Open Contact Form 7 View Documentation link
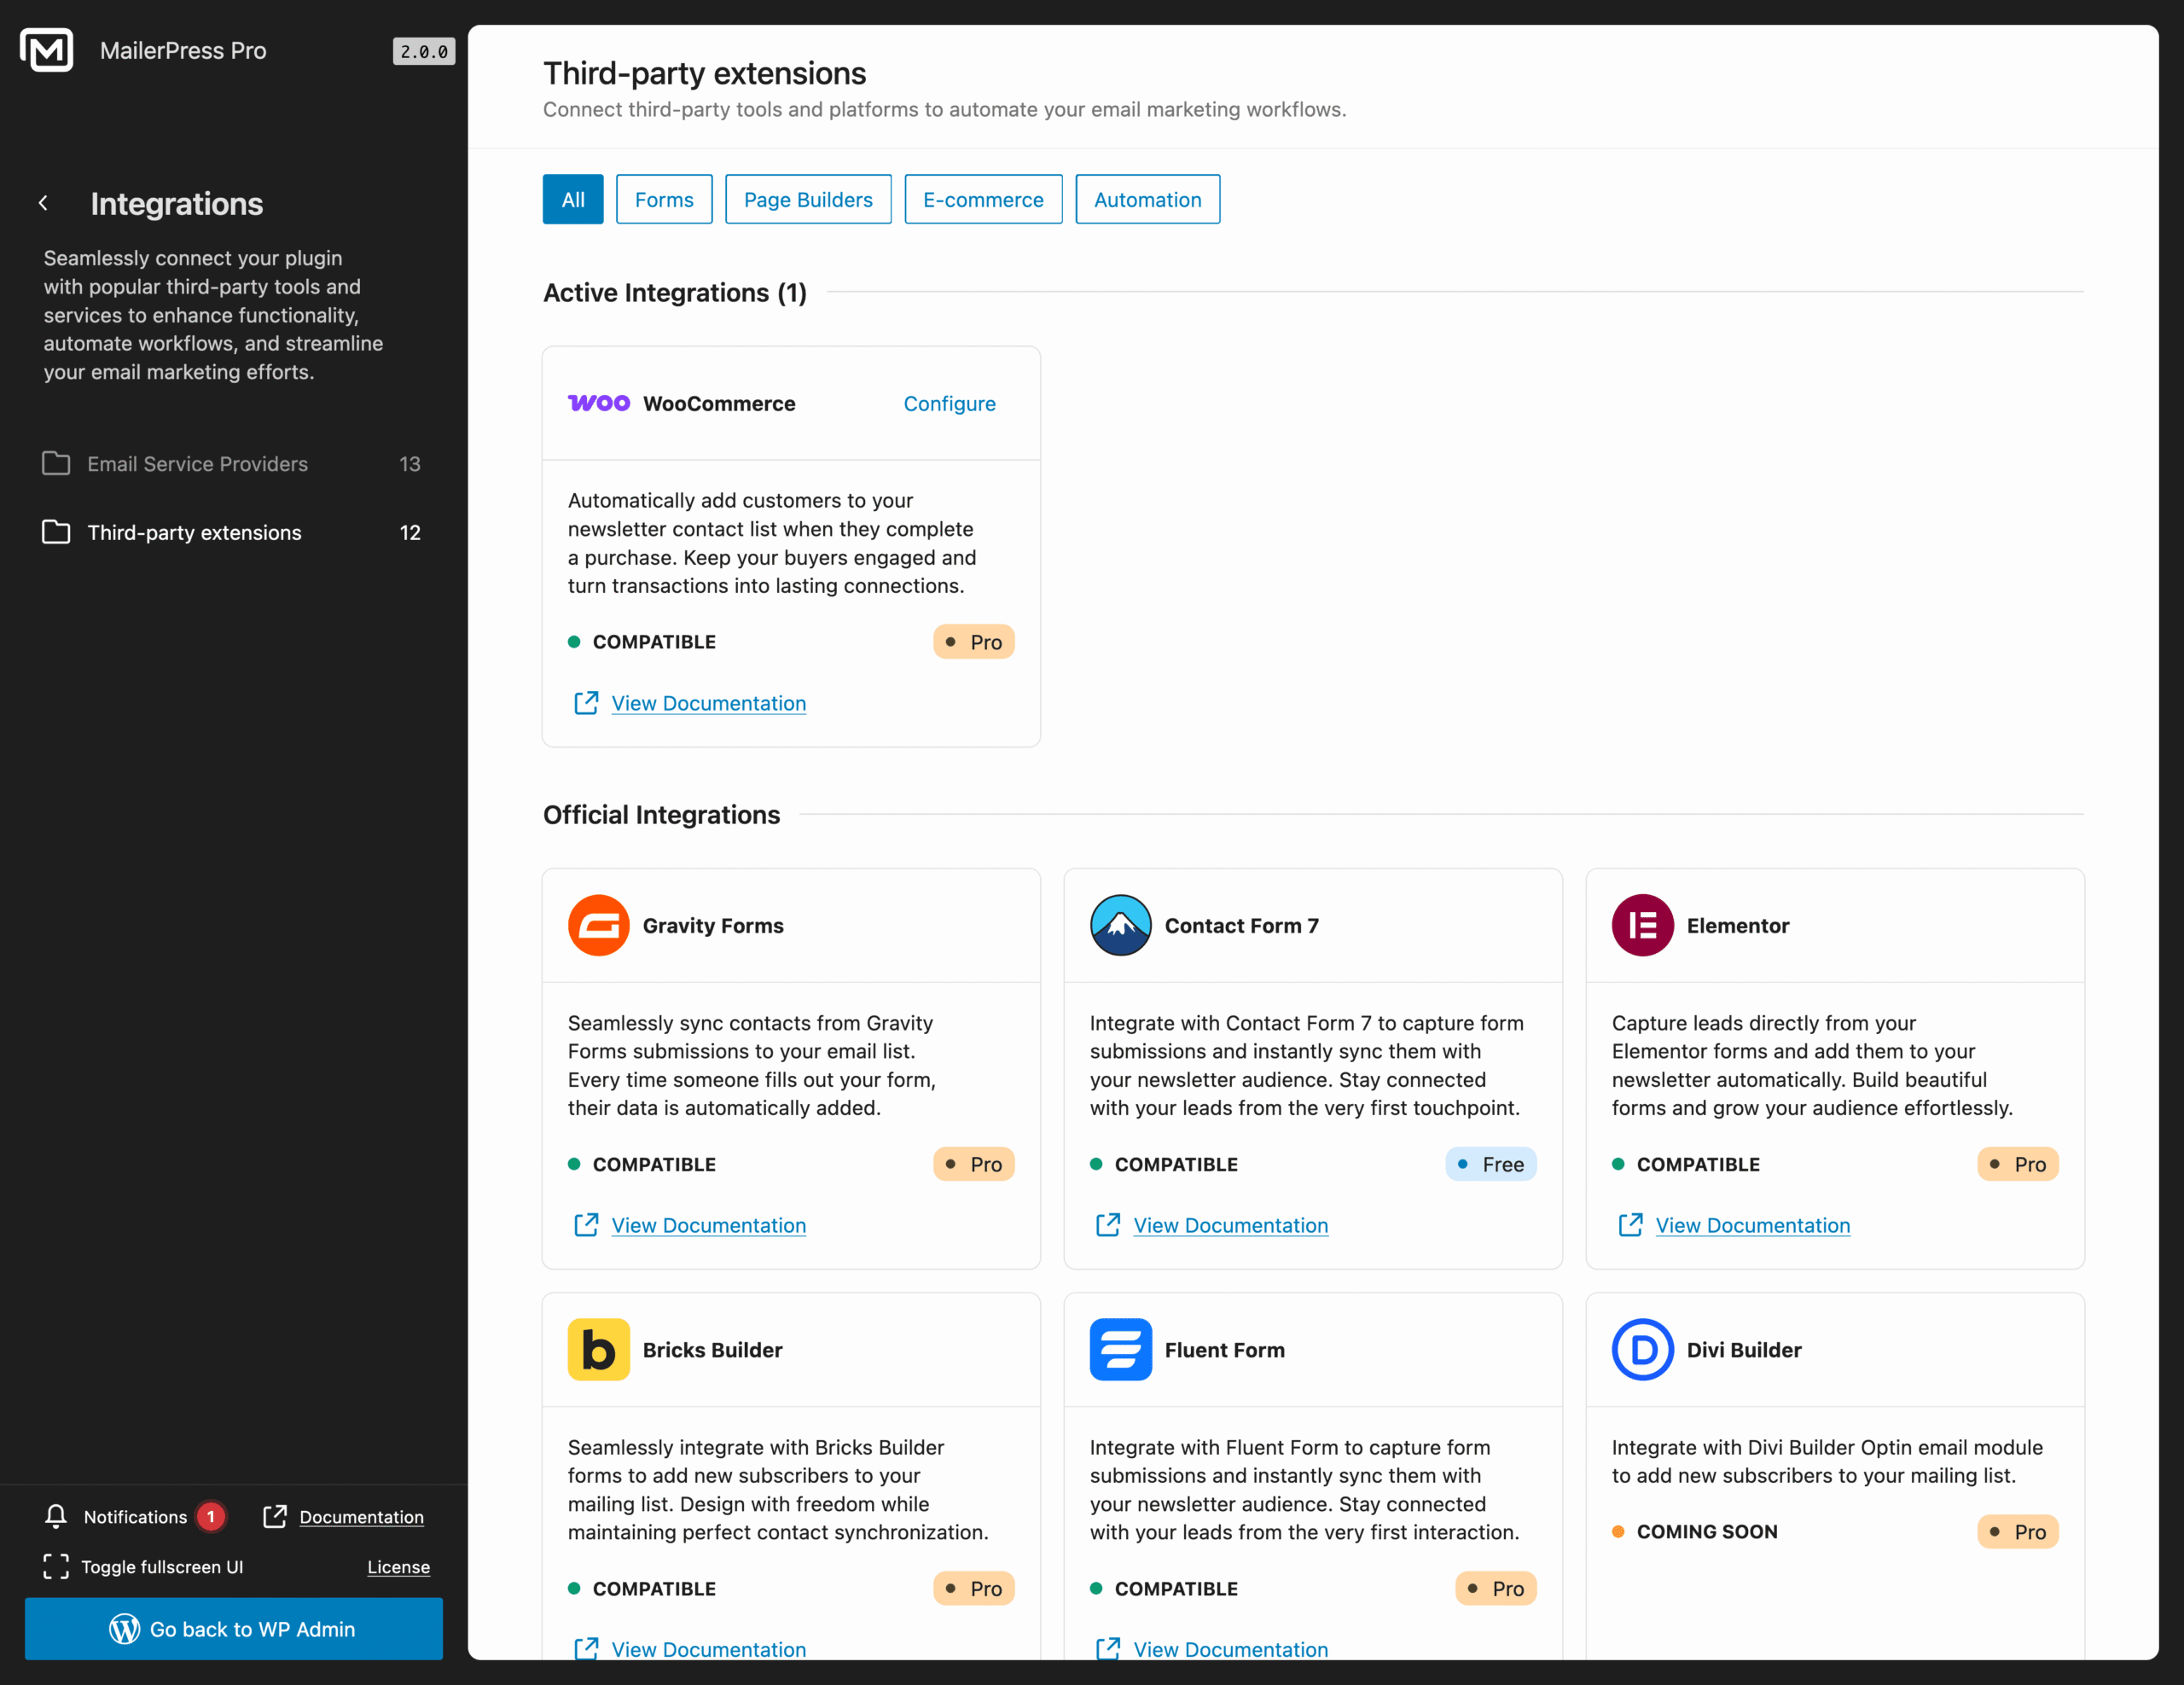 1230,1225
